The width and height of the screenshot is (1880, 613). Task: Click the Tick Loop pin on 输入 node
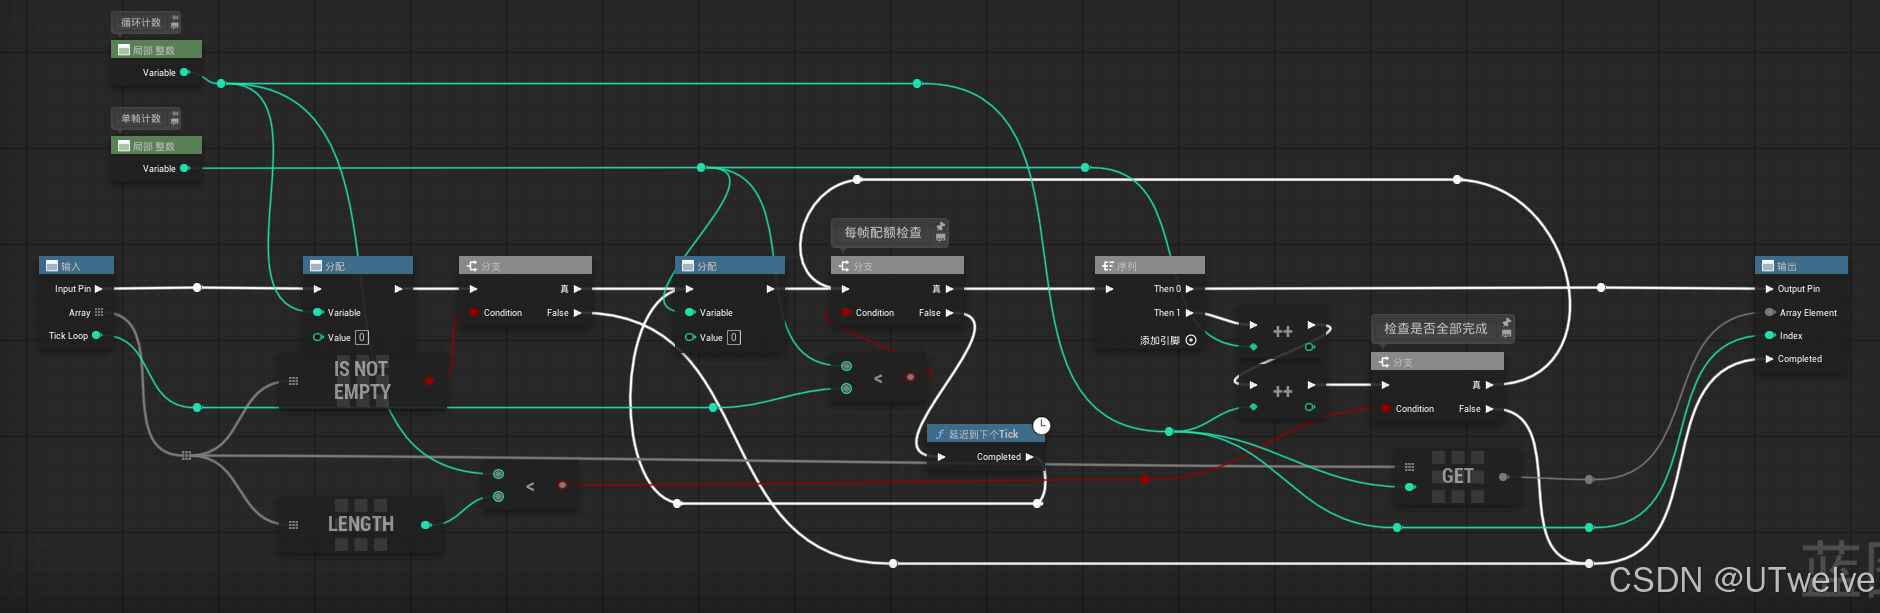[x=97, y=335]
